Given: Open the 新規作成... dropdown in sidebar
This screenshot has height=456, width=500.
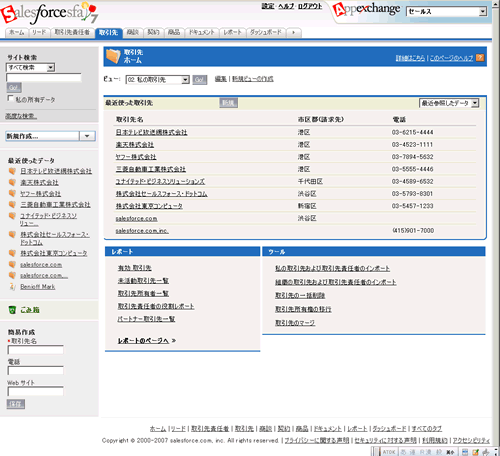Looking at the screenshot, I should pos(50,136).
